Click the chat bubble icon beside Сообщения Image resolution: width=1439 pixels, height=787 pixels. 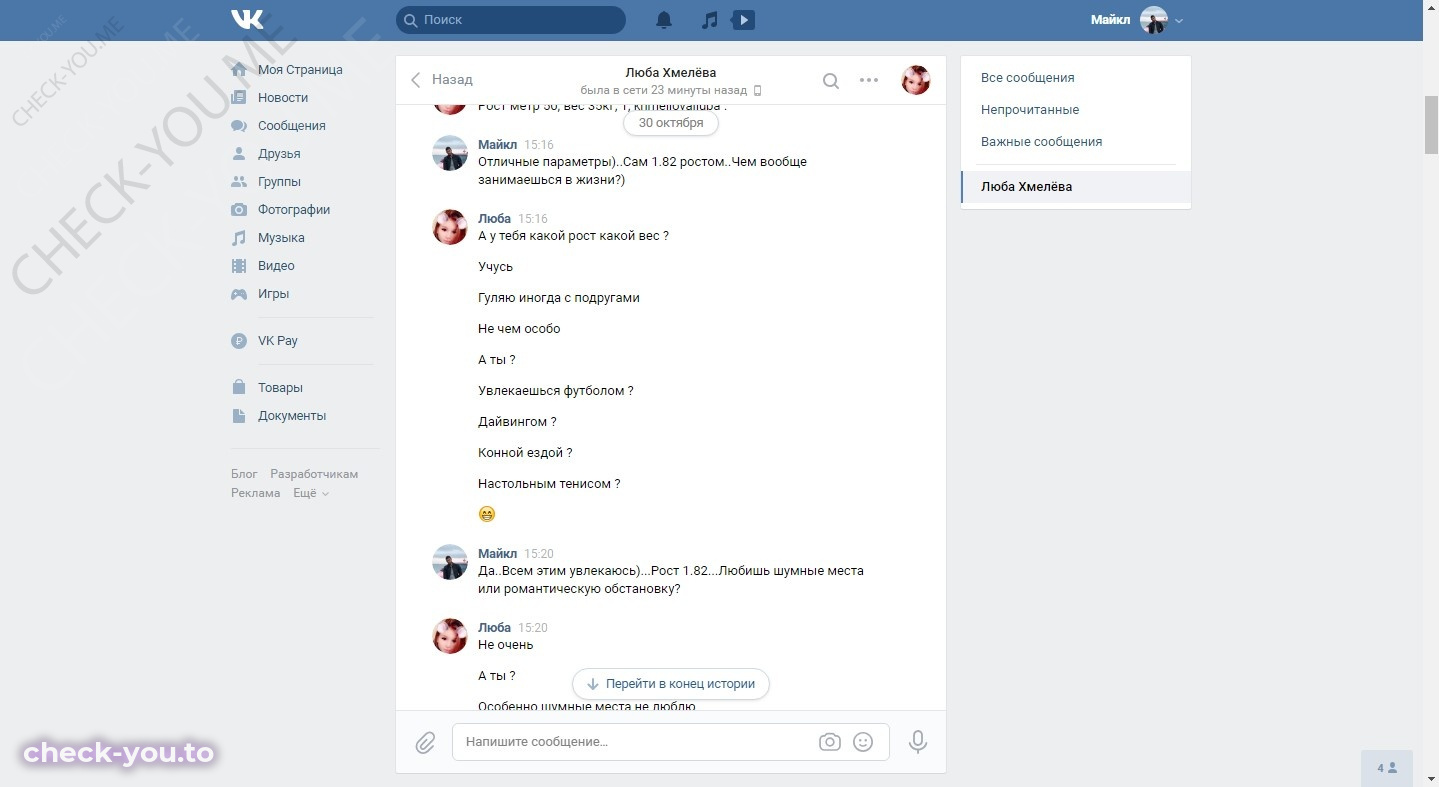(239, 126)
